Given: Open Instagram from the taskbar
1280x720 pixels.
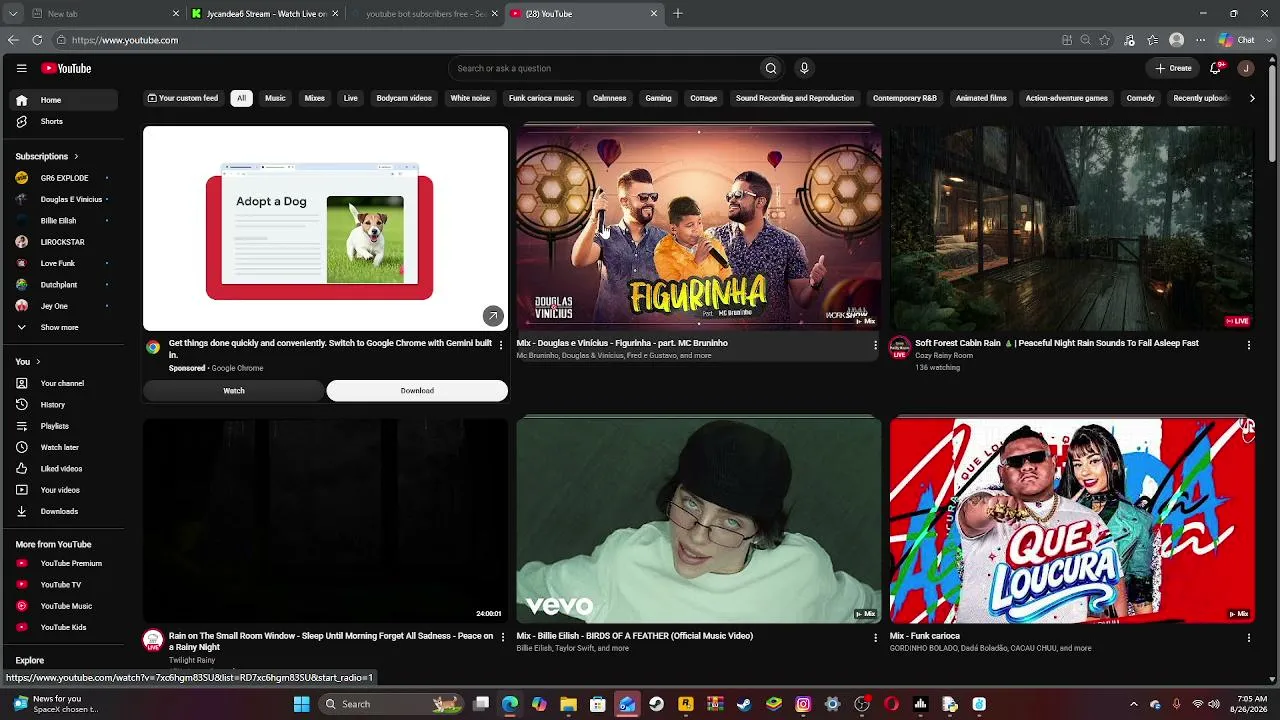Looking at the screenshot, I should click(803, 704).
